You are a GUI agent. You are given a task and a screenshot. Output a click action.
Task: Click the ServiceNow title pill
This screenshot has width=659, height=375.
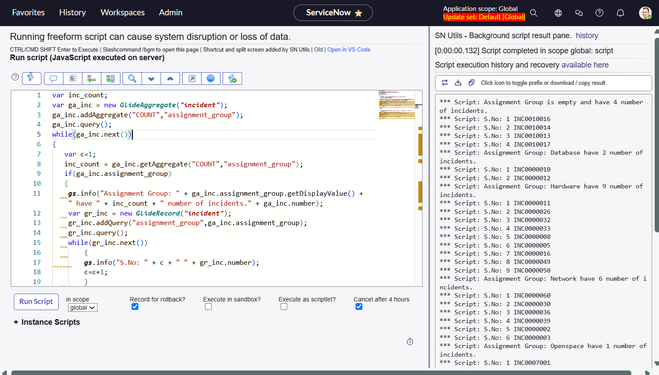pos(333,13)
